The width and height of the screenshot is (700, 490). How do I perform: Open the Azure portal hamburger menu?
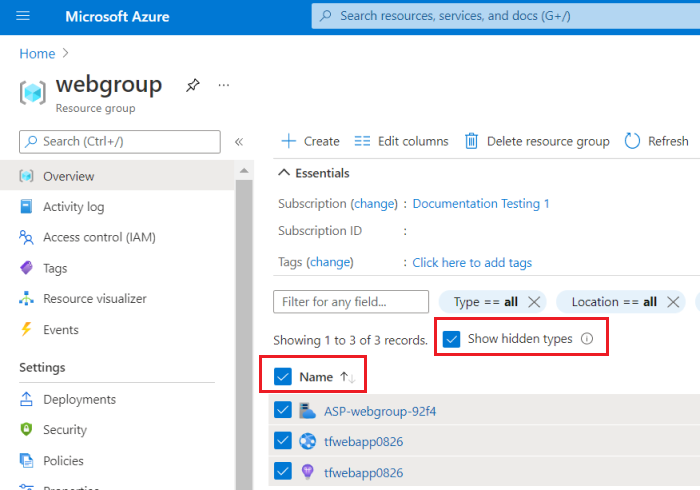(24, 16)
